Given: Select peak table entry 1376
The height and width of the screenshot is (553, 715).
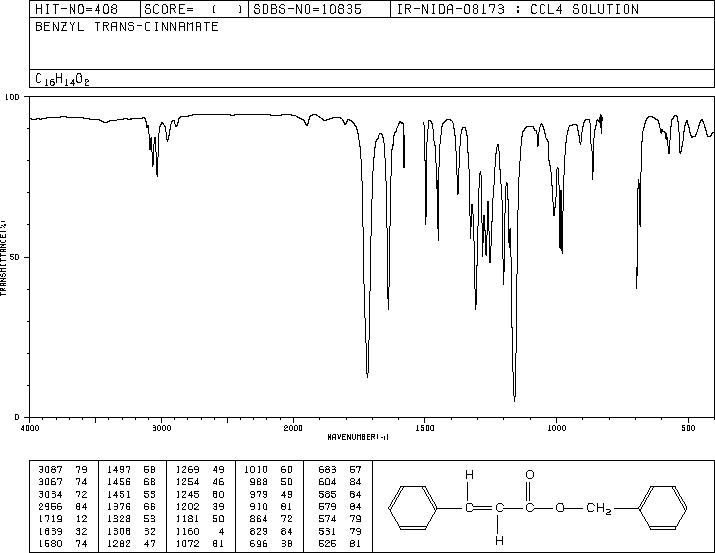Looking at the screenshot, I should tap(119, 506).
